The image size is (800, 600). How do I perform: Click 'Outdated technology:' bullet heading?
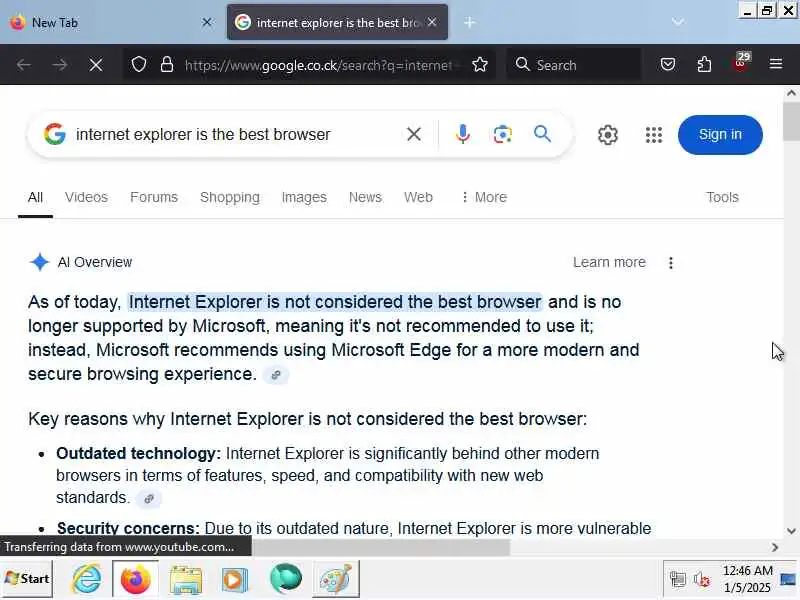pyautogui.click(x=138, y=453)
